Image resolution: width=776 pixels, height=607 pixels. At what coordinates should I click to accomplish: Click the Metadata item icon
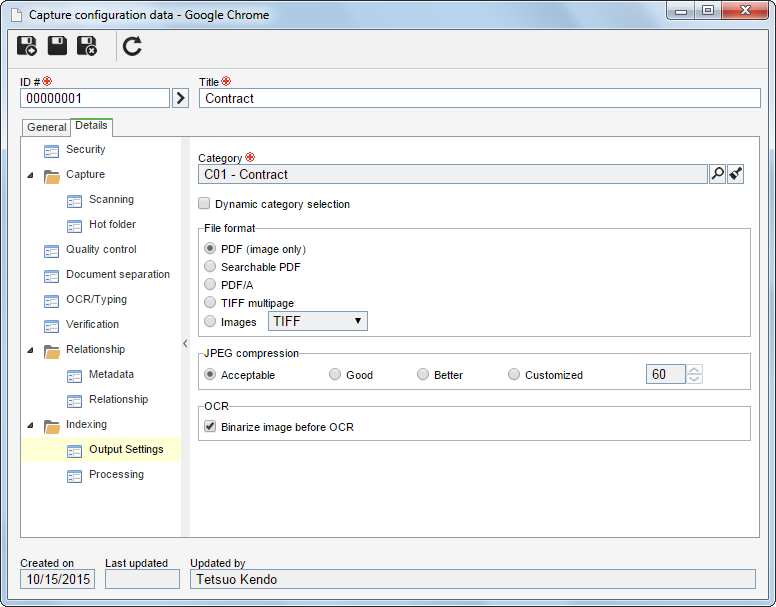point(74,376)
